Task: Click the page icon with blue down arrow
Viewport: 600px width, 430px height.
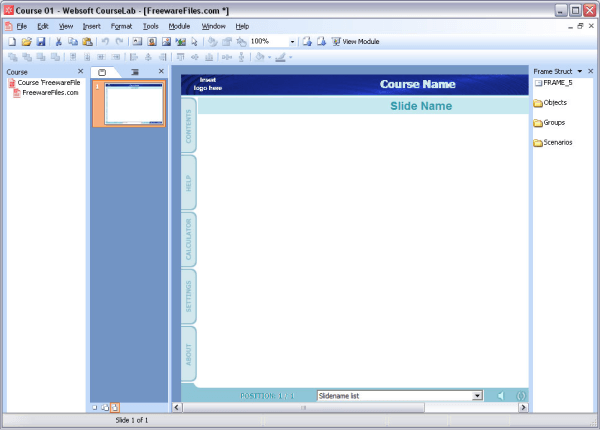Action: 321,41
